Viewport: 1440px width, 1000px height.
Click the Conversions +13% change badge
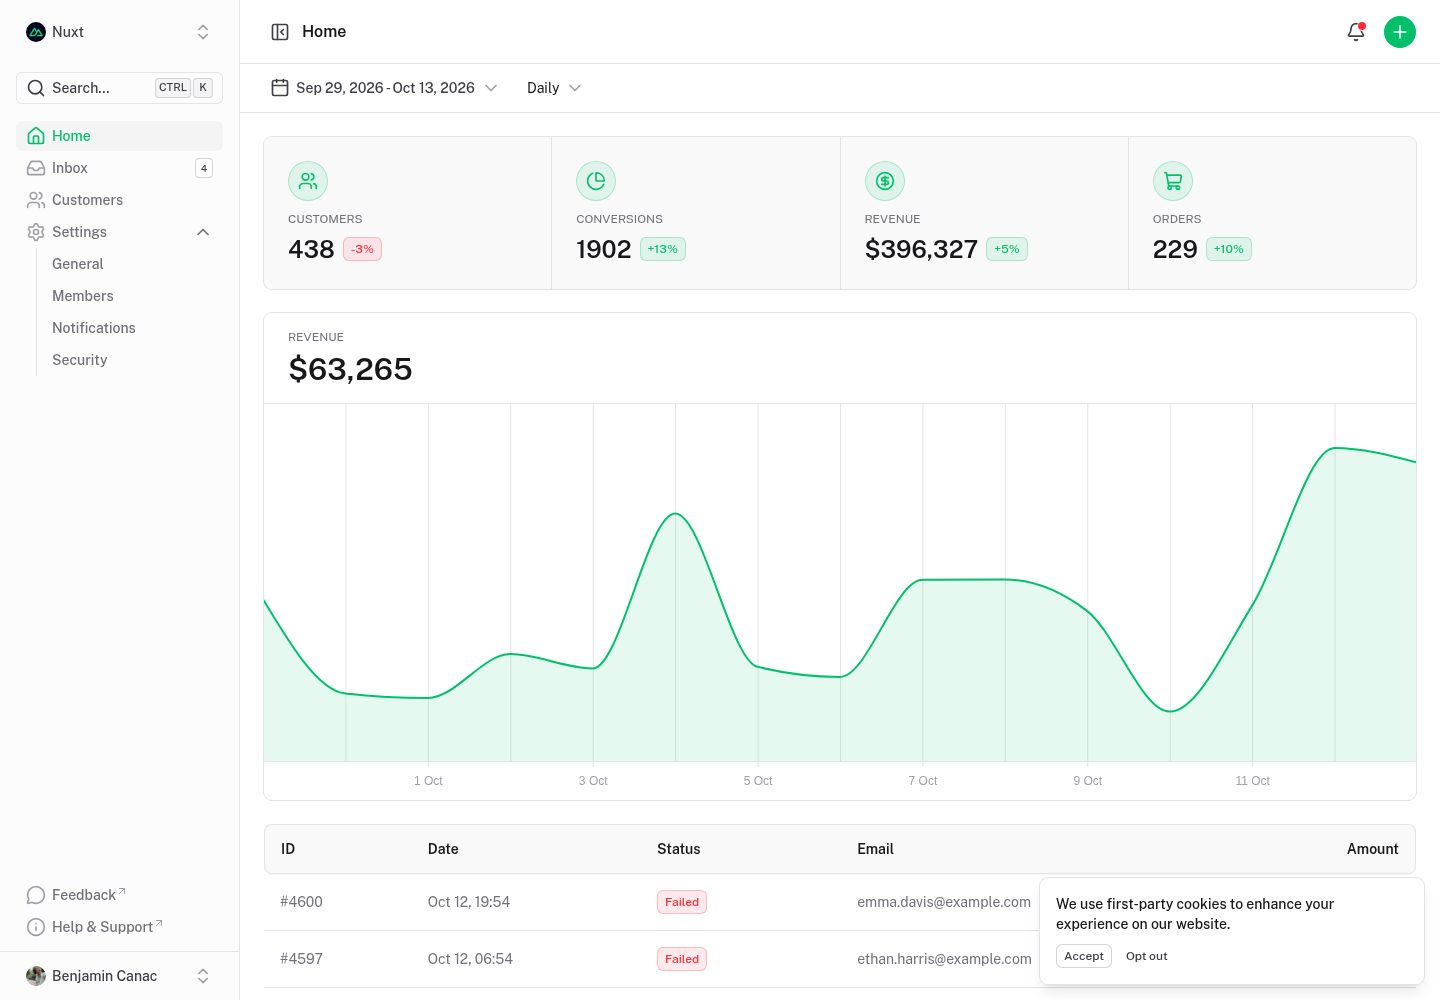[x=663, y=249]
